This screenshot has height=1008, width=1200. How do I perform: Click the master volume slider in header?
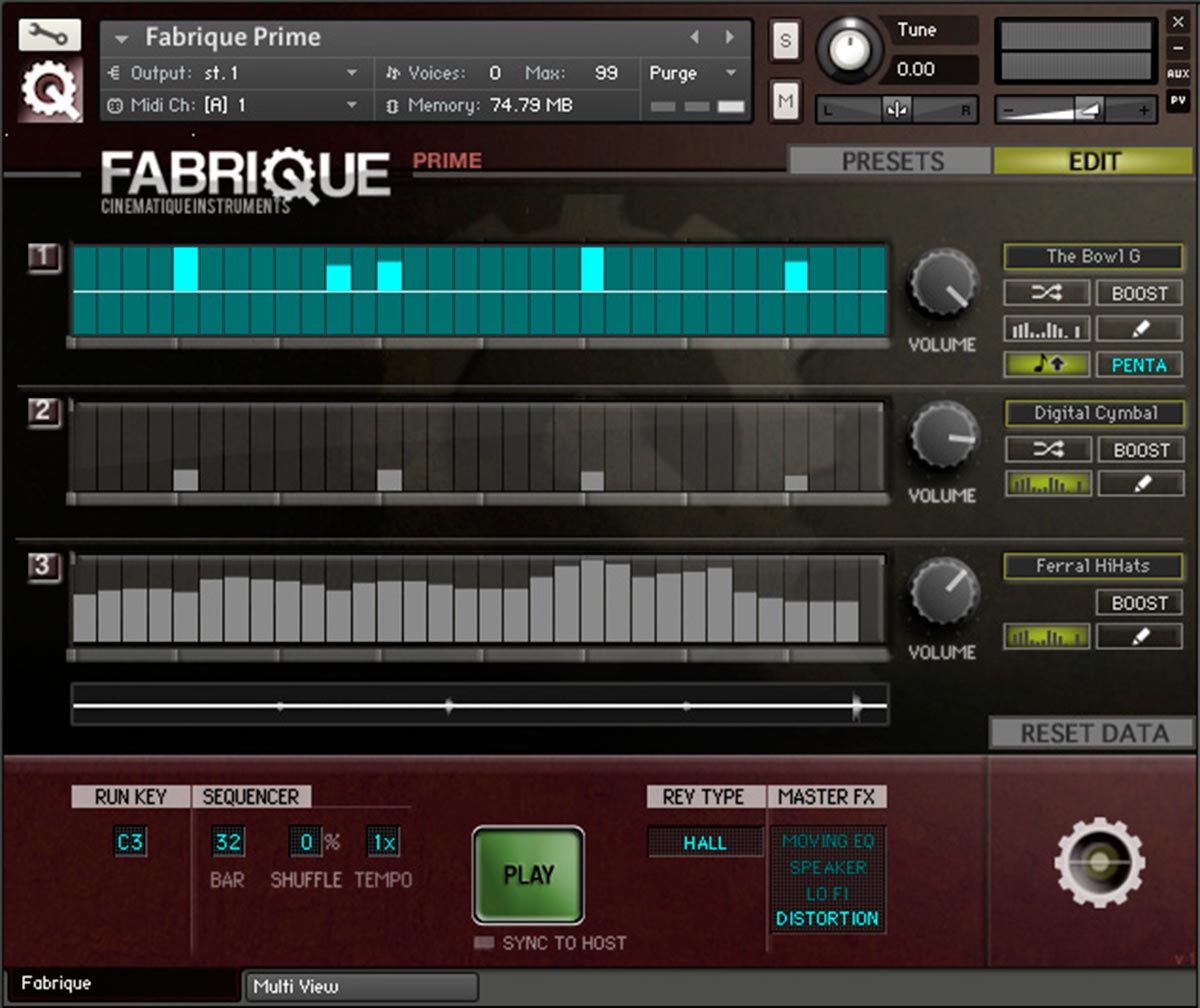pos(1076,111)
